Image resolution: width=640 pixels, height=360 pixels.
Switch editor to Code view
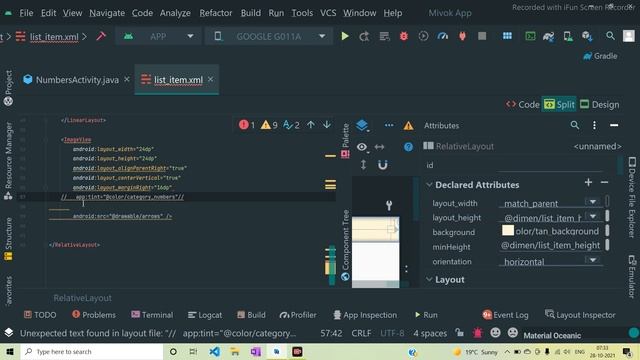point(523,104)
